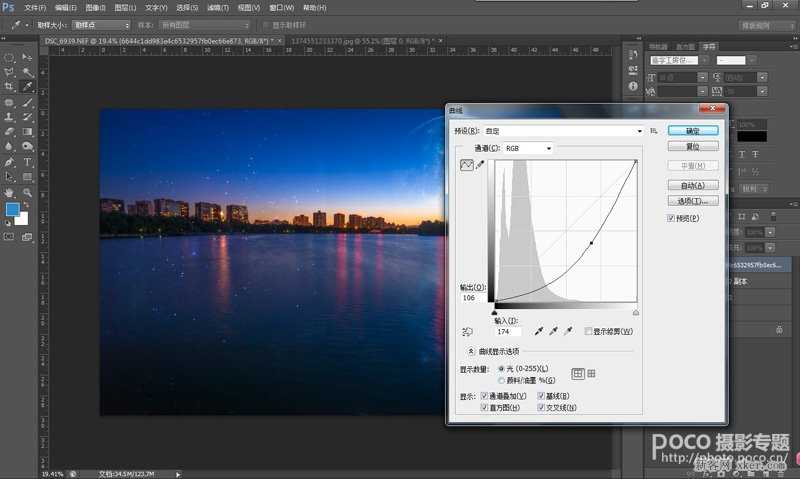This screenshot has height=479, width=800.
Task: Click the 确定 OK button
Action: point(693,131)
